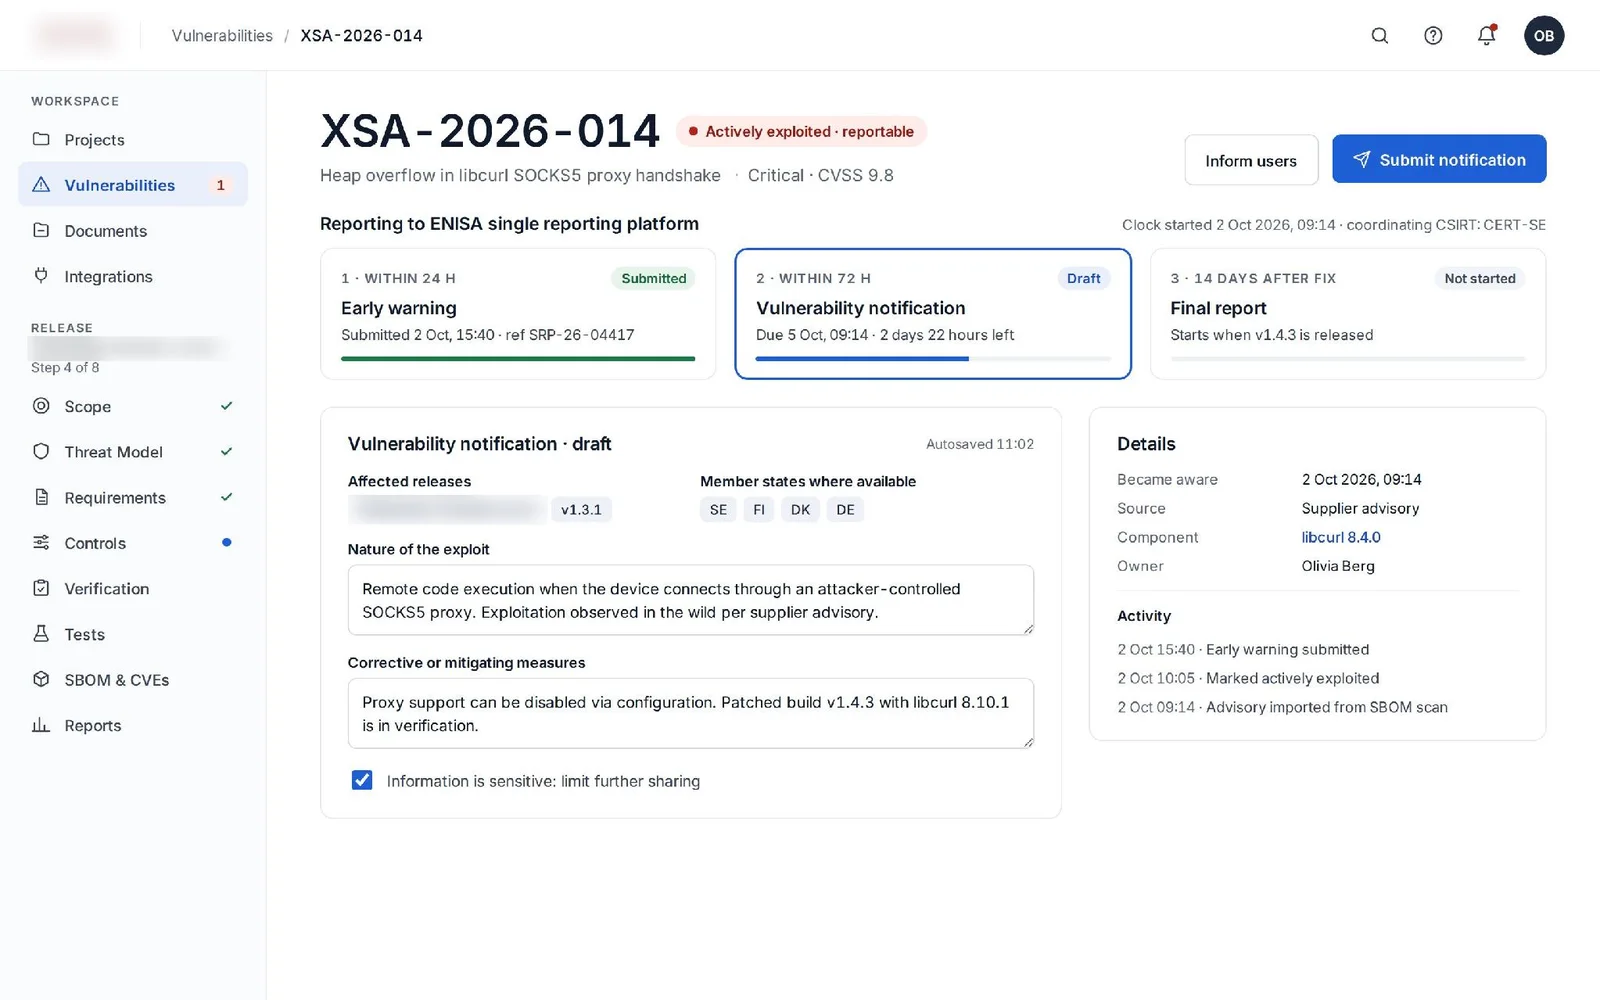Screen dimensions: 1600x1000
Task: Click the Threat Model shield icon
Action: (x=41, y=452)
